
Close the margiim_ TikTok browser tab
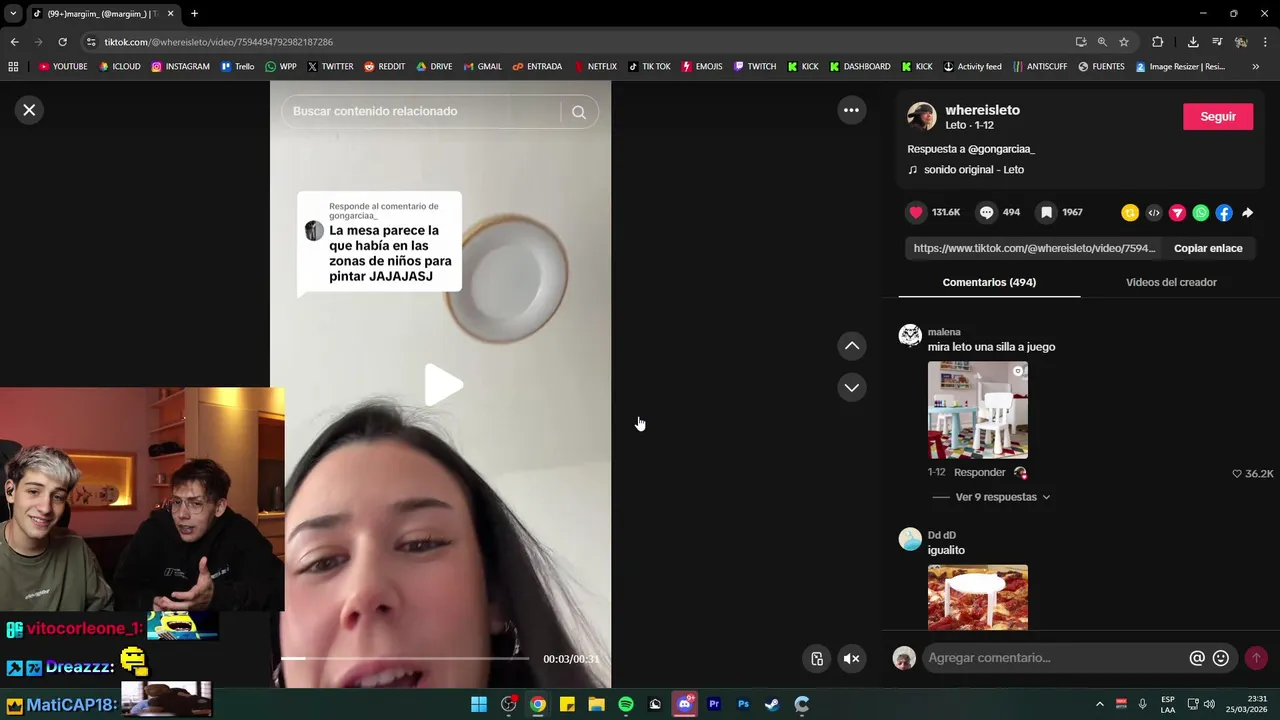coord(170,14)
